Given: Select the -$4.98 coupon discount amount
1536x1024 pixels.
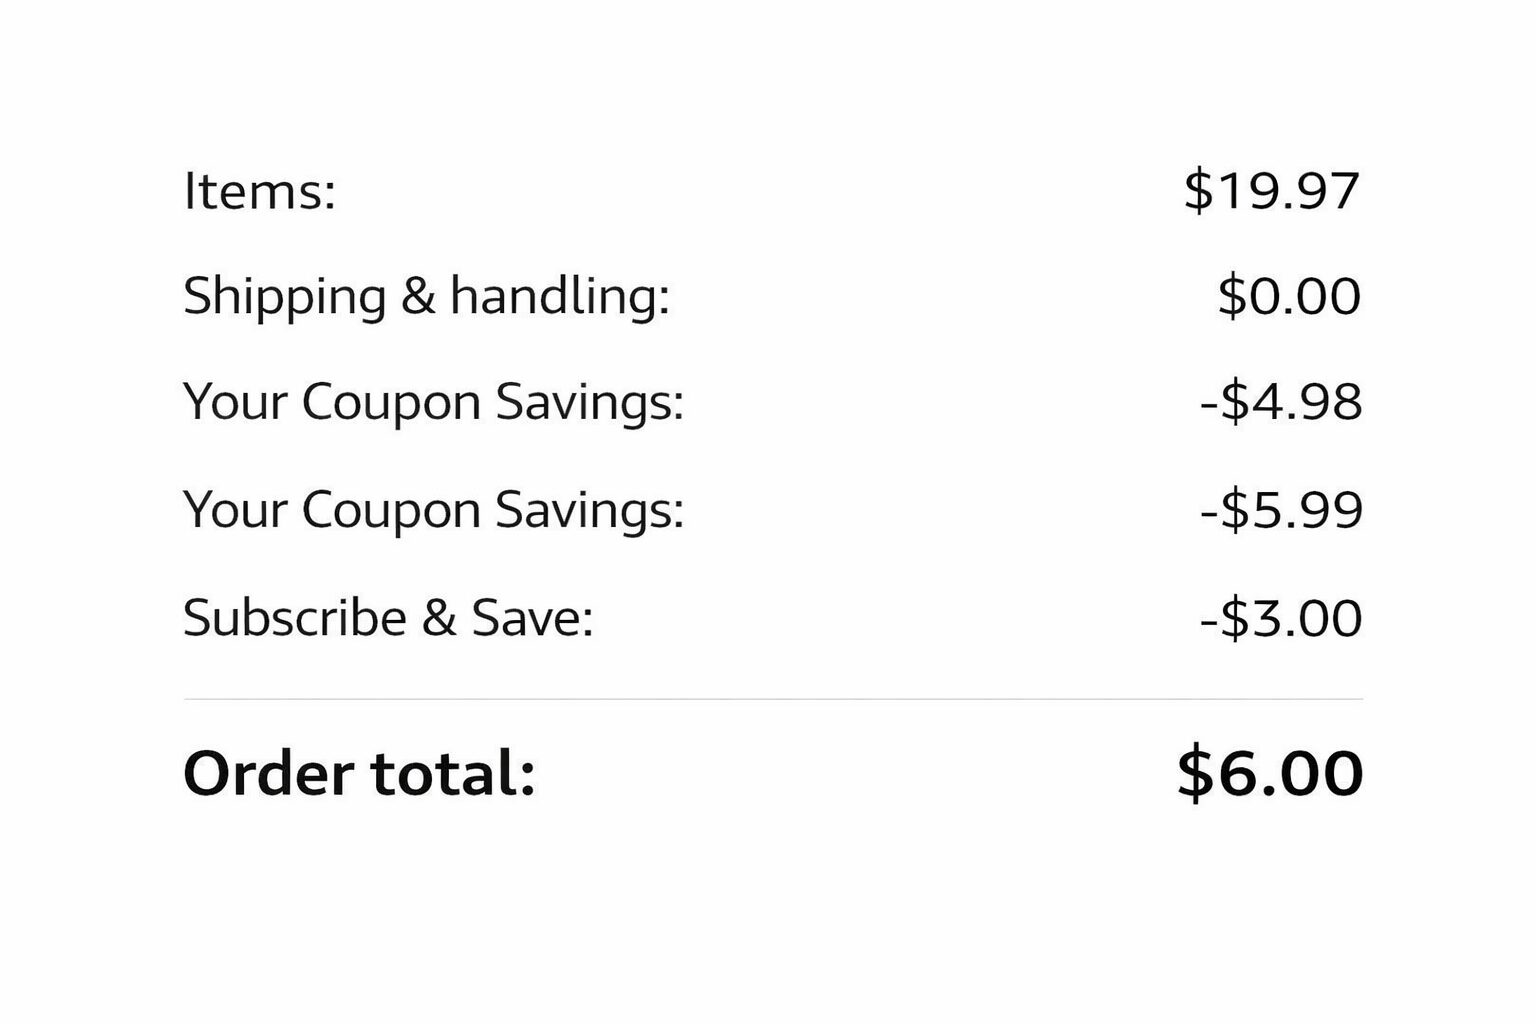Looking at the screenshot, I should 1281,403.
